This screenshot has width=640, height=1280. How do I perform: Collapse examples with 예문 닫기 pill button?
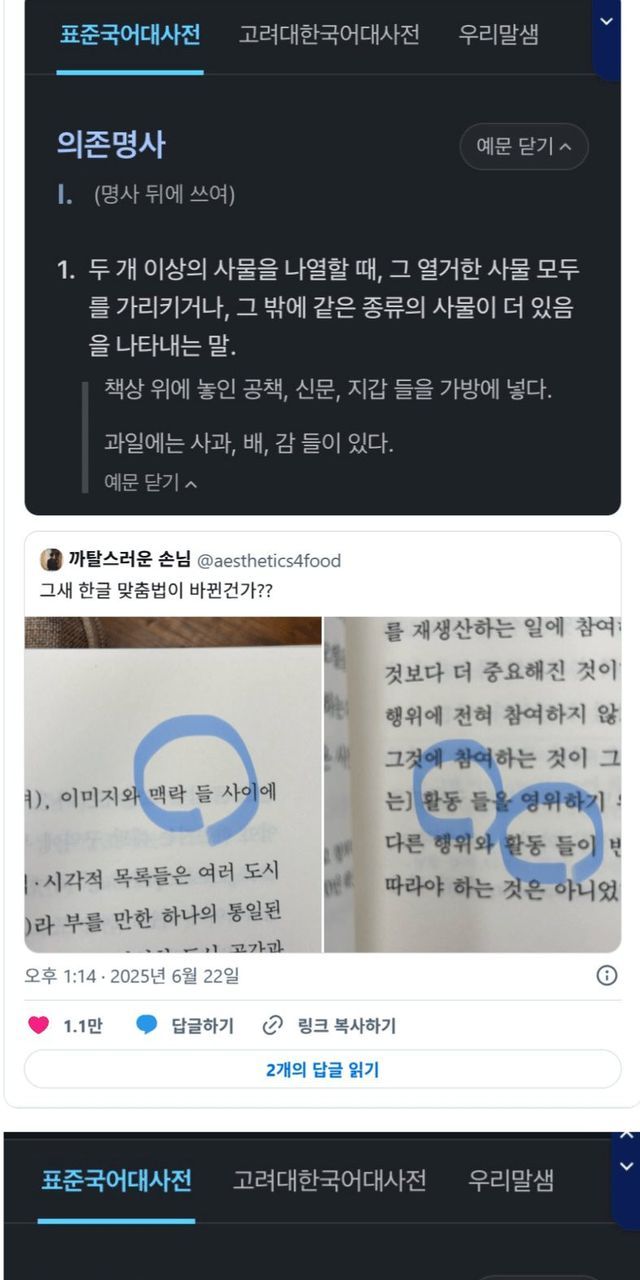point(524,146)
